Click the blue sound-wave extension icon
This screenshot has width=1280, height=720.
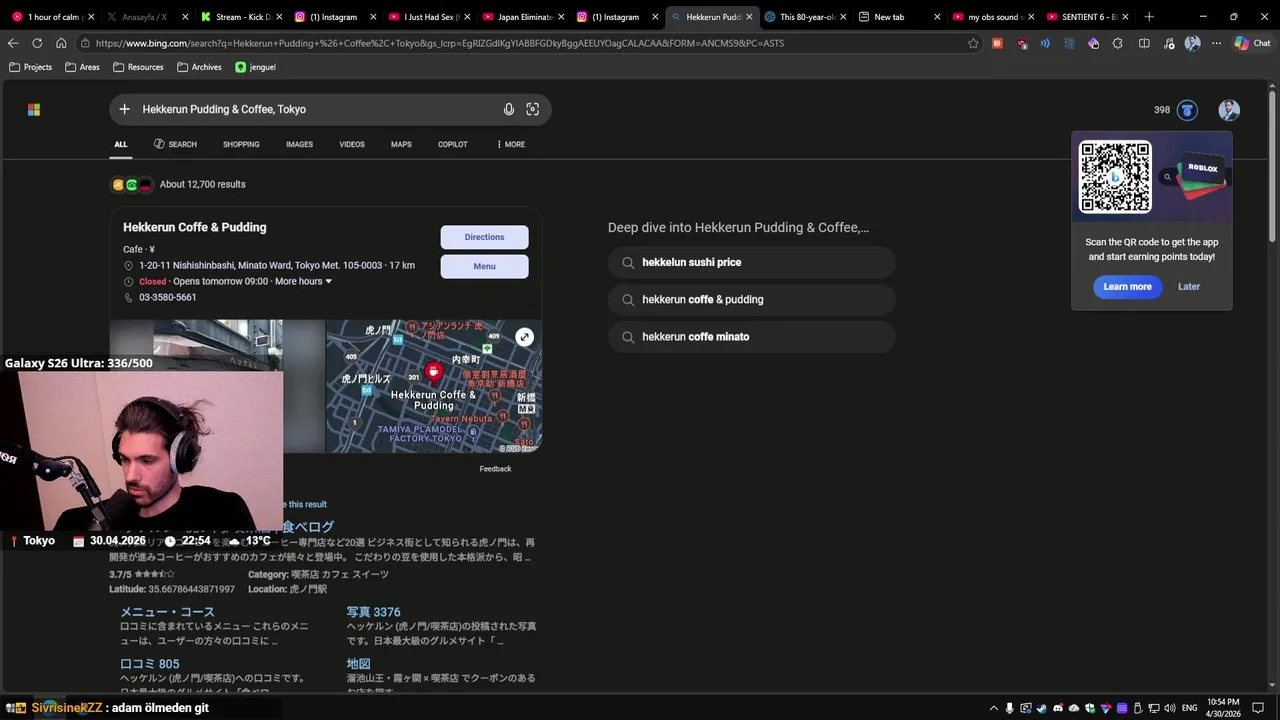(1045, 43)
